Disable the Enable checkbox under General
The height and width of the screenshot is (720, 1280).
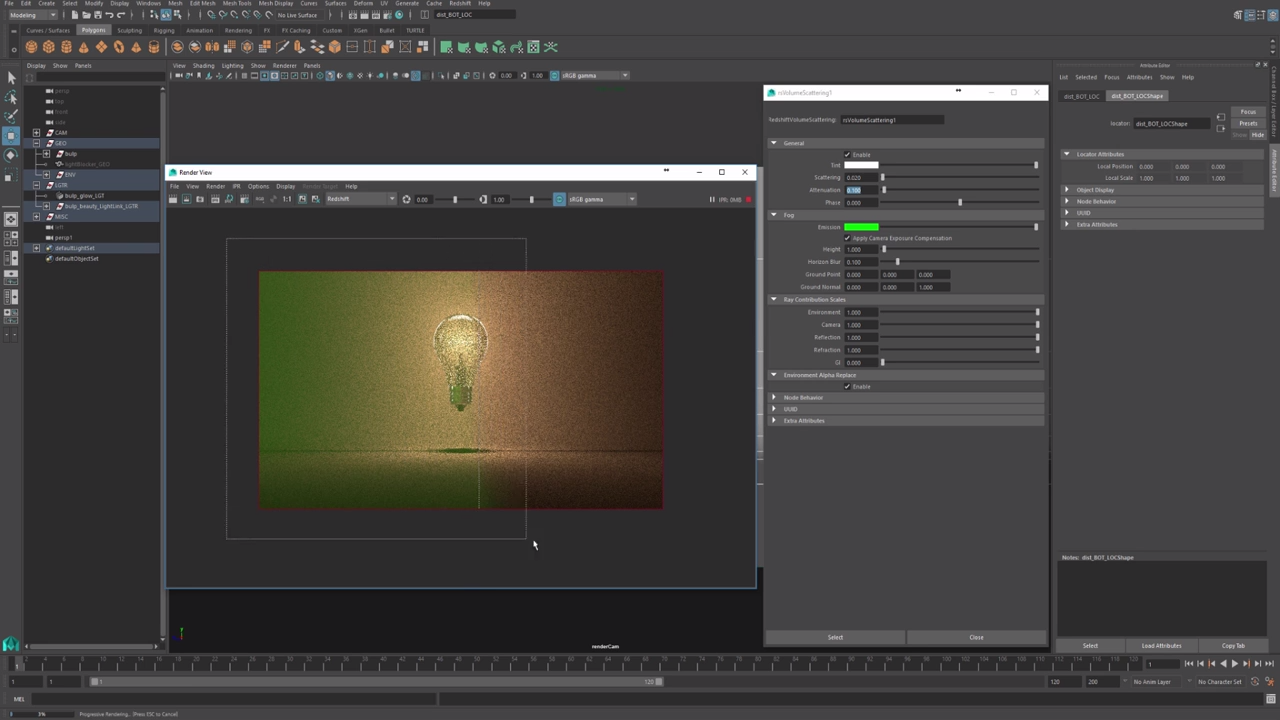click(x=847, y=154)
